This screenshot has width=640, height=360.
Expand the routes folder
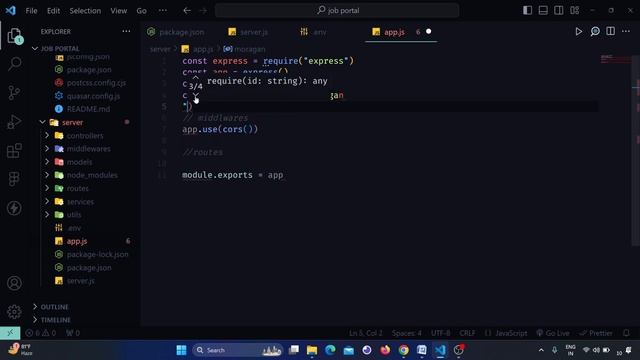click(47, 188)
